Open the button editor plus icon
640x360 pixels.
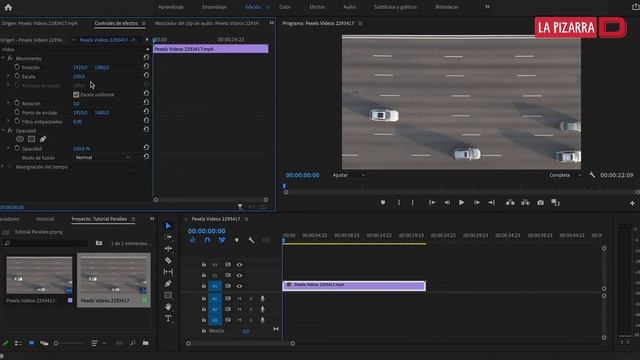pos(632,203)
